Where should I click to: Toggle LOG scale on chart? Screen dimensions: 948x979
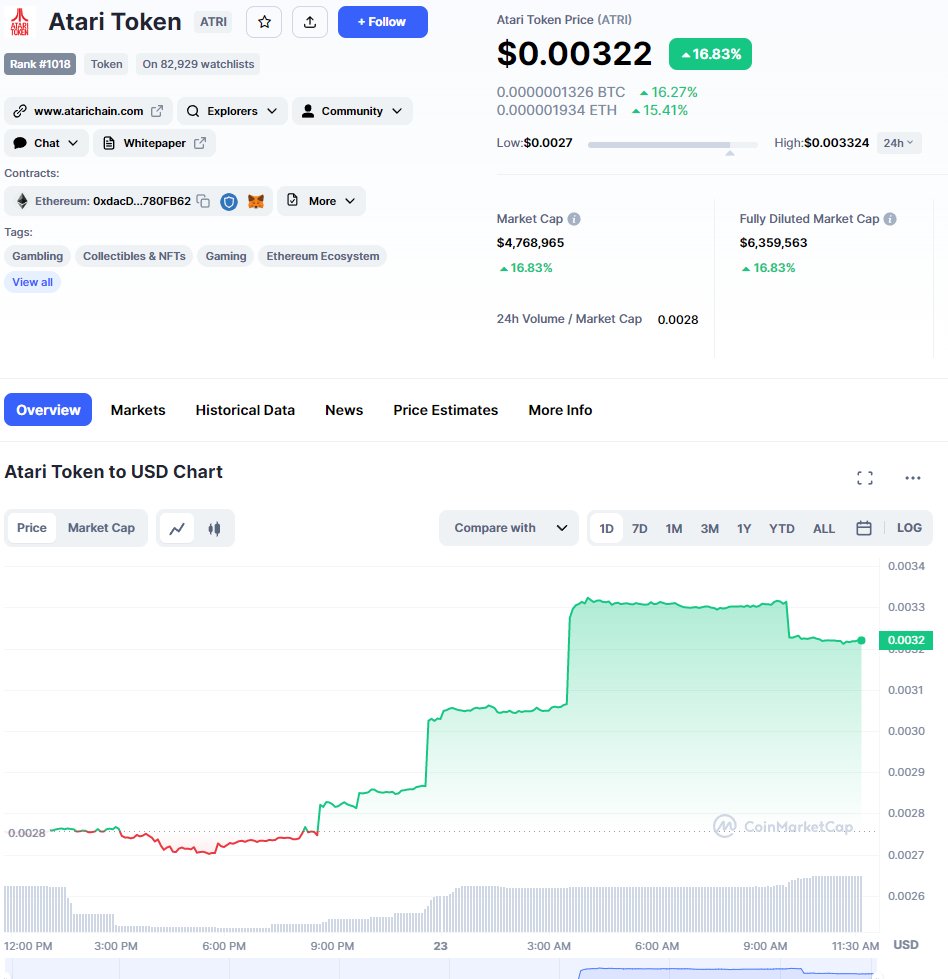[909, 528]
